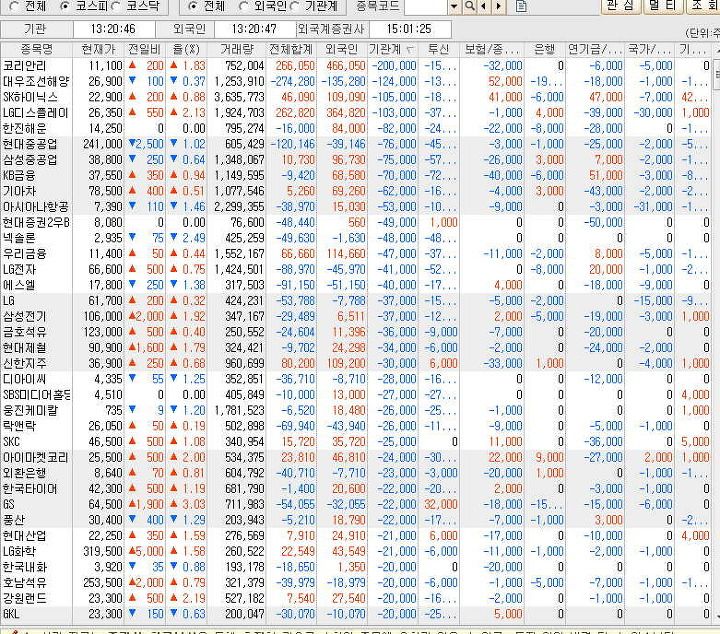Sort by the 은행 column header
Screen dimensions: 720x634
(x=545, y=49)
